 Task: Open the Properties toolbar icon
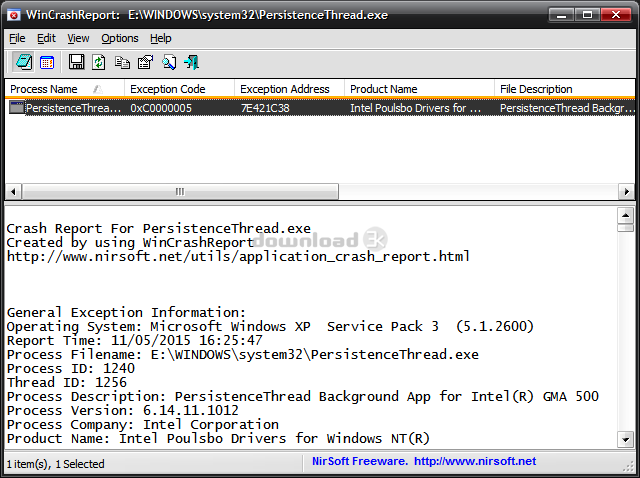[145, 62]
